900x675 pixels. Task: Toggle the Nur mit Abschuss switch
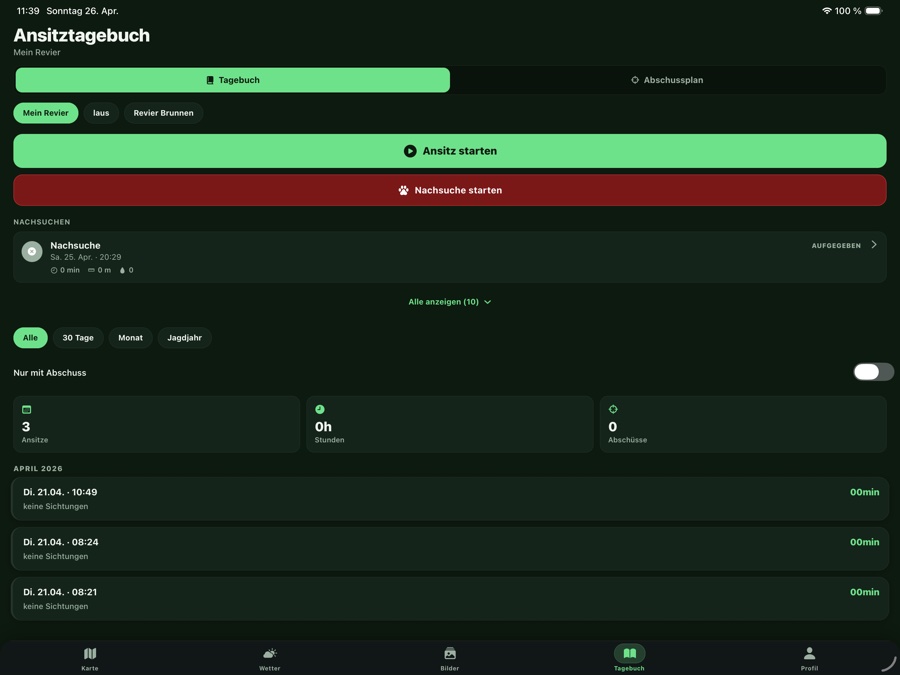point(873,372)
